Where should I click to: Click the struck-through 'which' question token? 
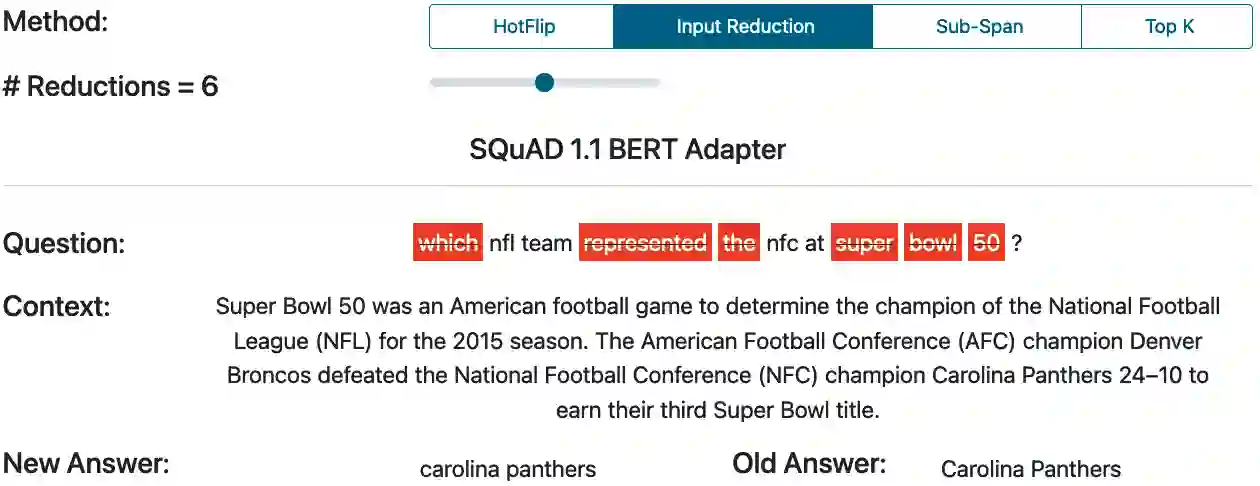coord(448,243)
